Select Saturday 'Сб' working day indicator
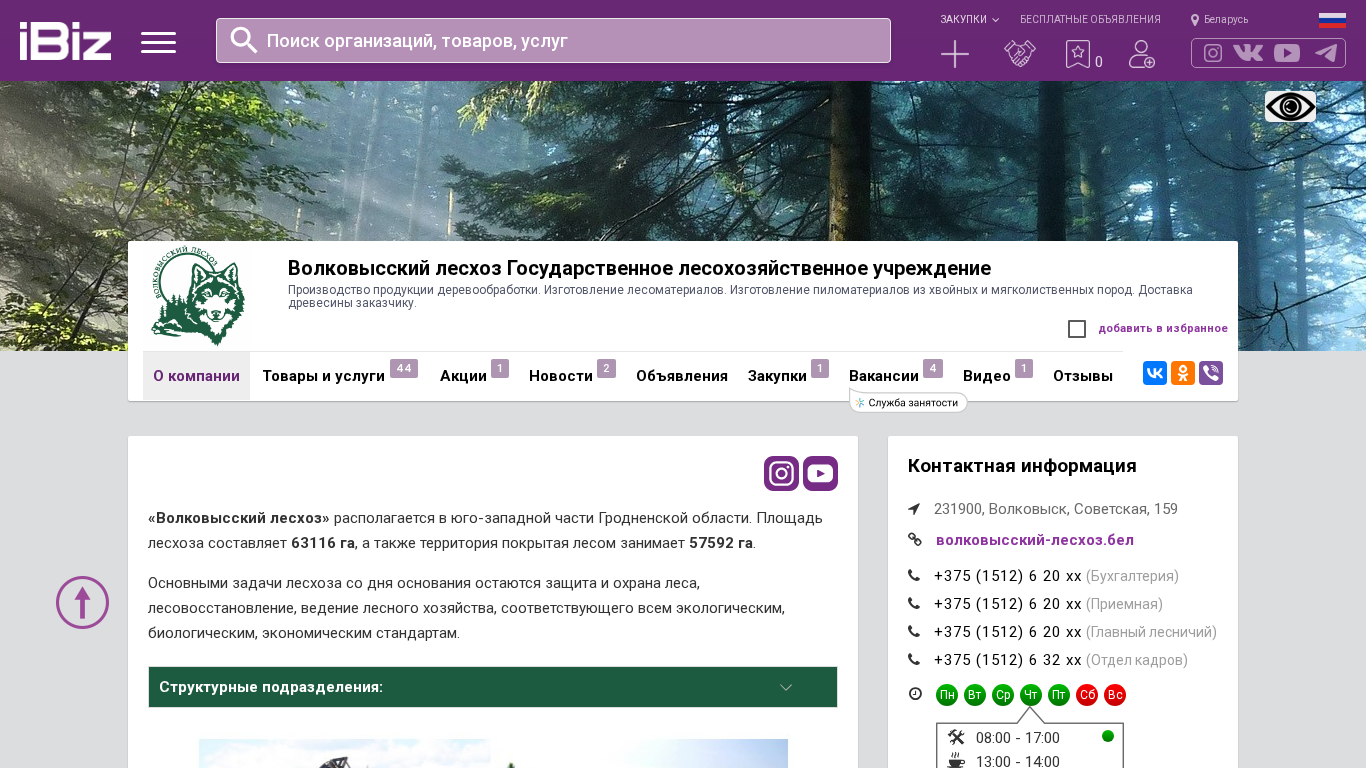This screenshot has width=1366, height=768. (x=1087, y=695)
